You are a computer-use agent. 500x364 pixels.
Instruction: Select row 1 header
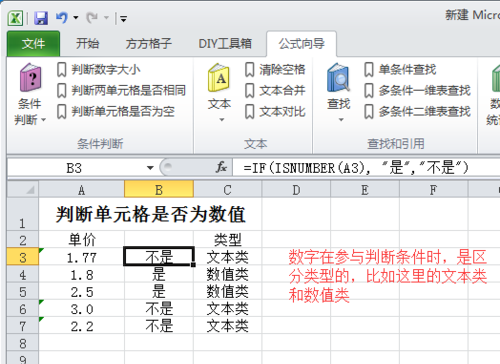coord(23,214)
